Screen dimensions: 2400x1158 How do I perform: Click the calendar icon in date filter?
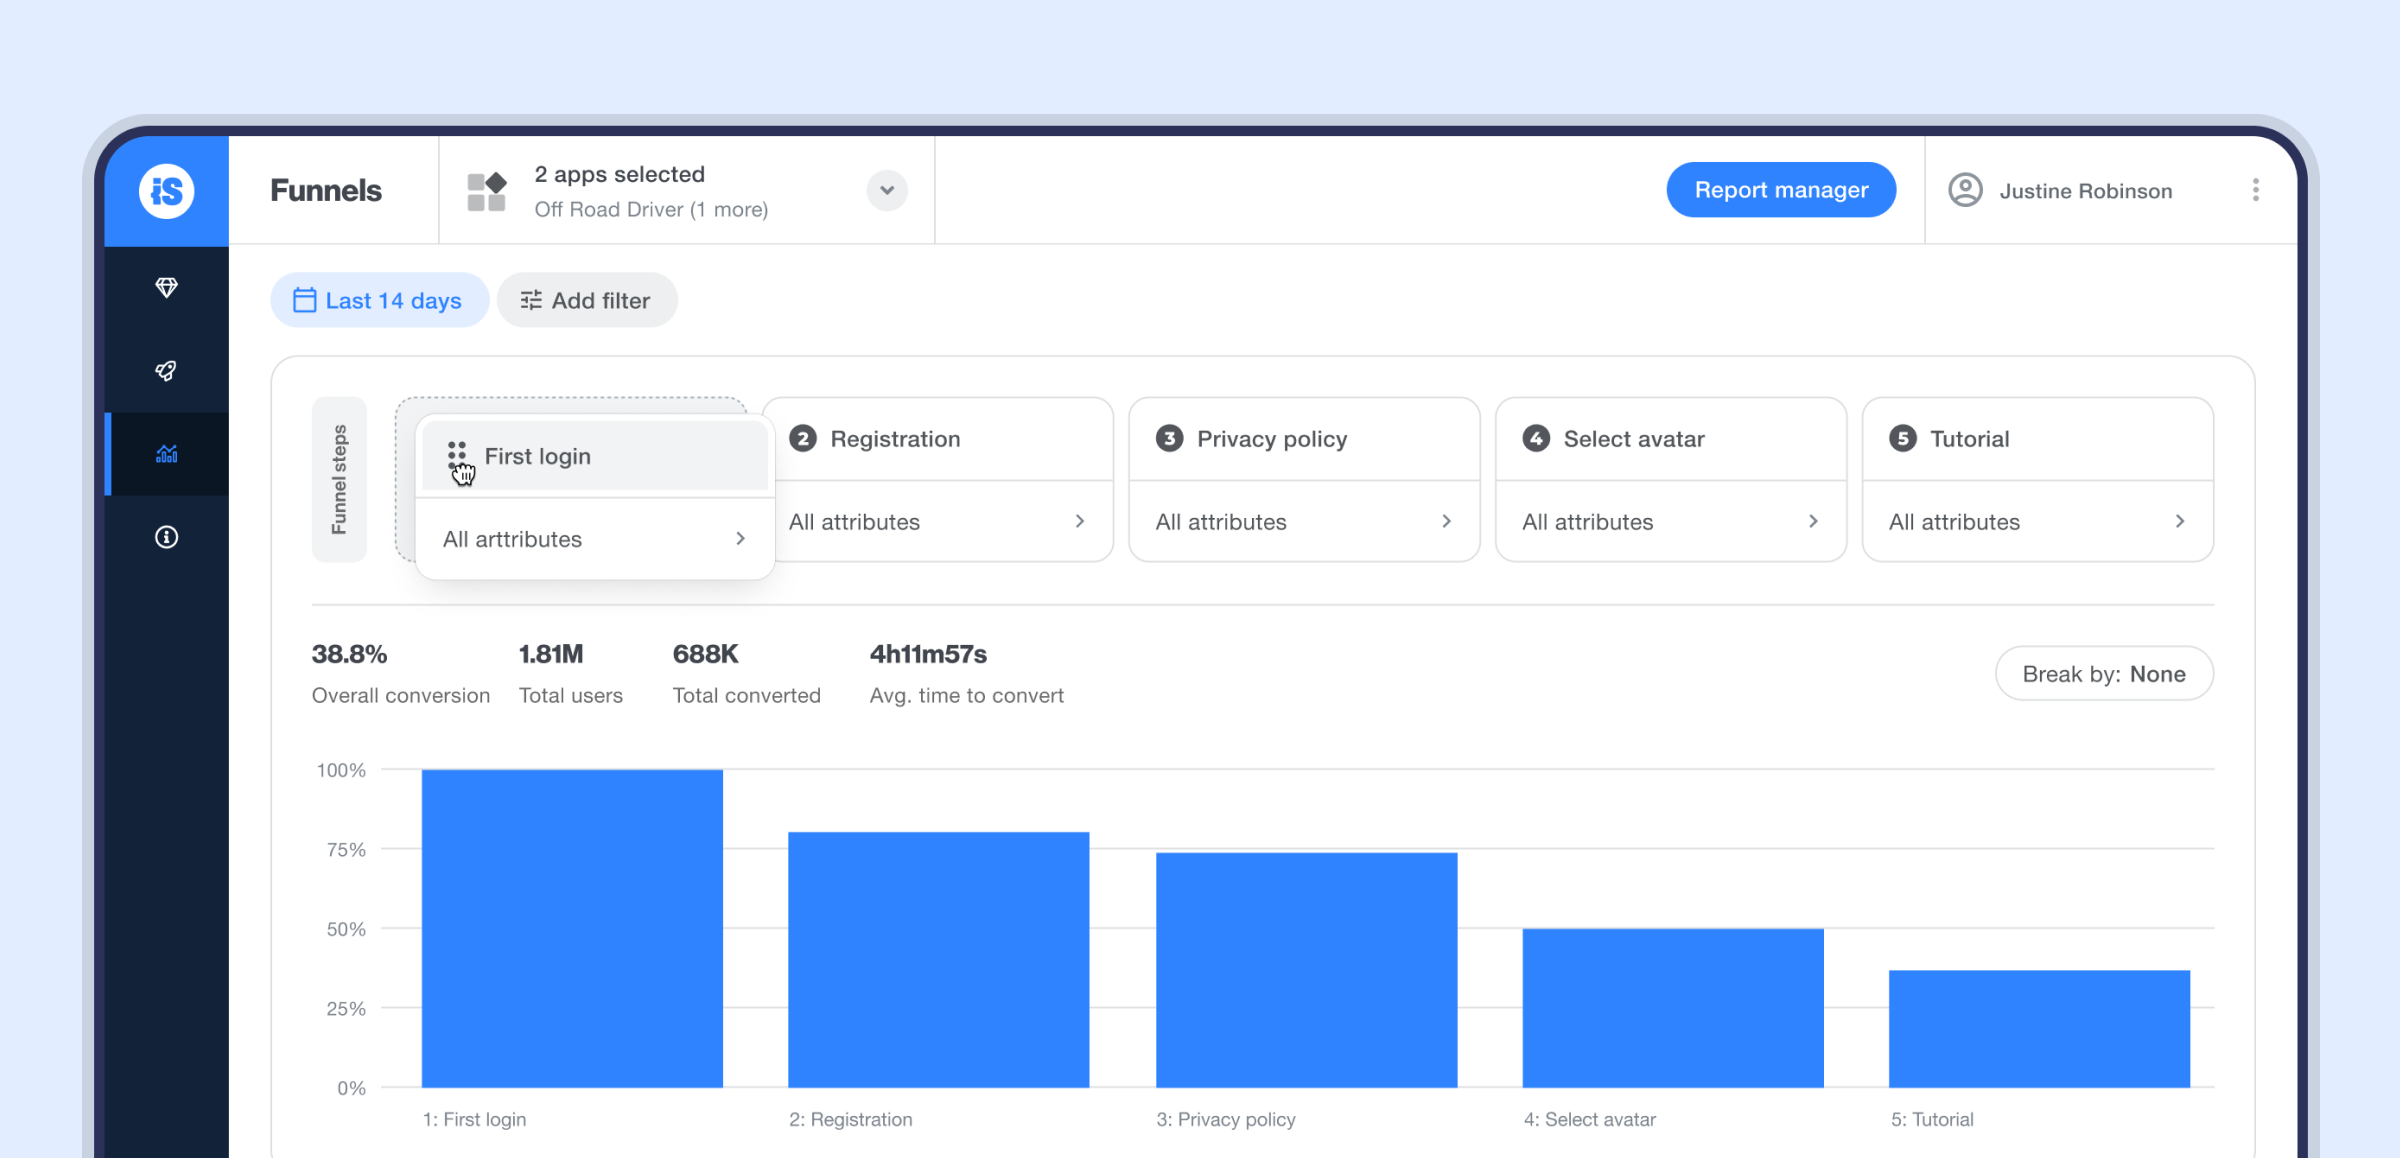(304, 300)
